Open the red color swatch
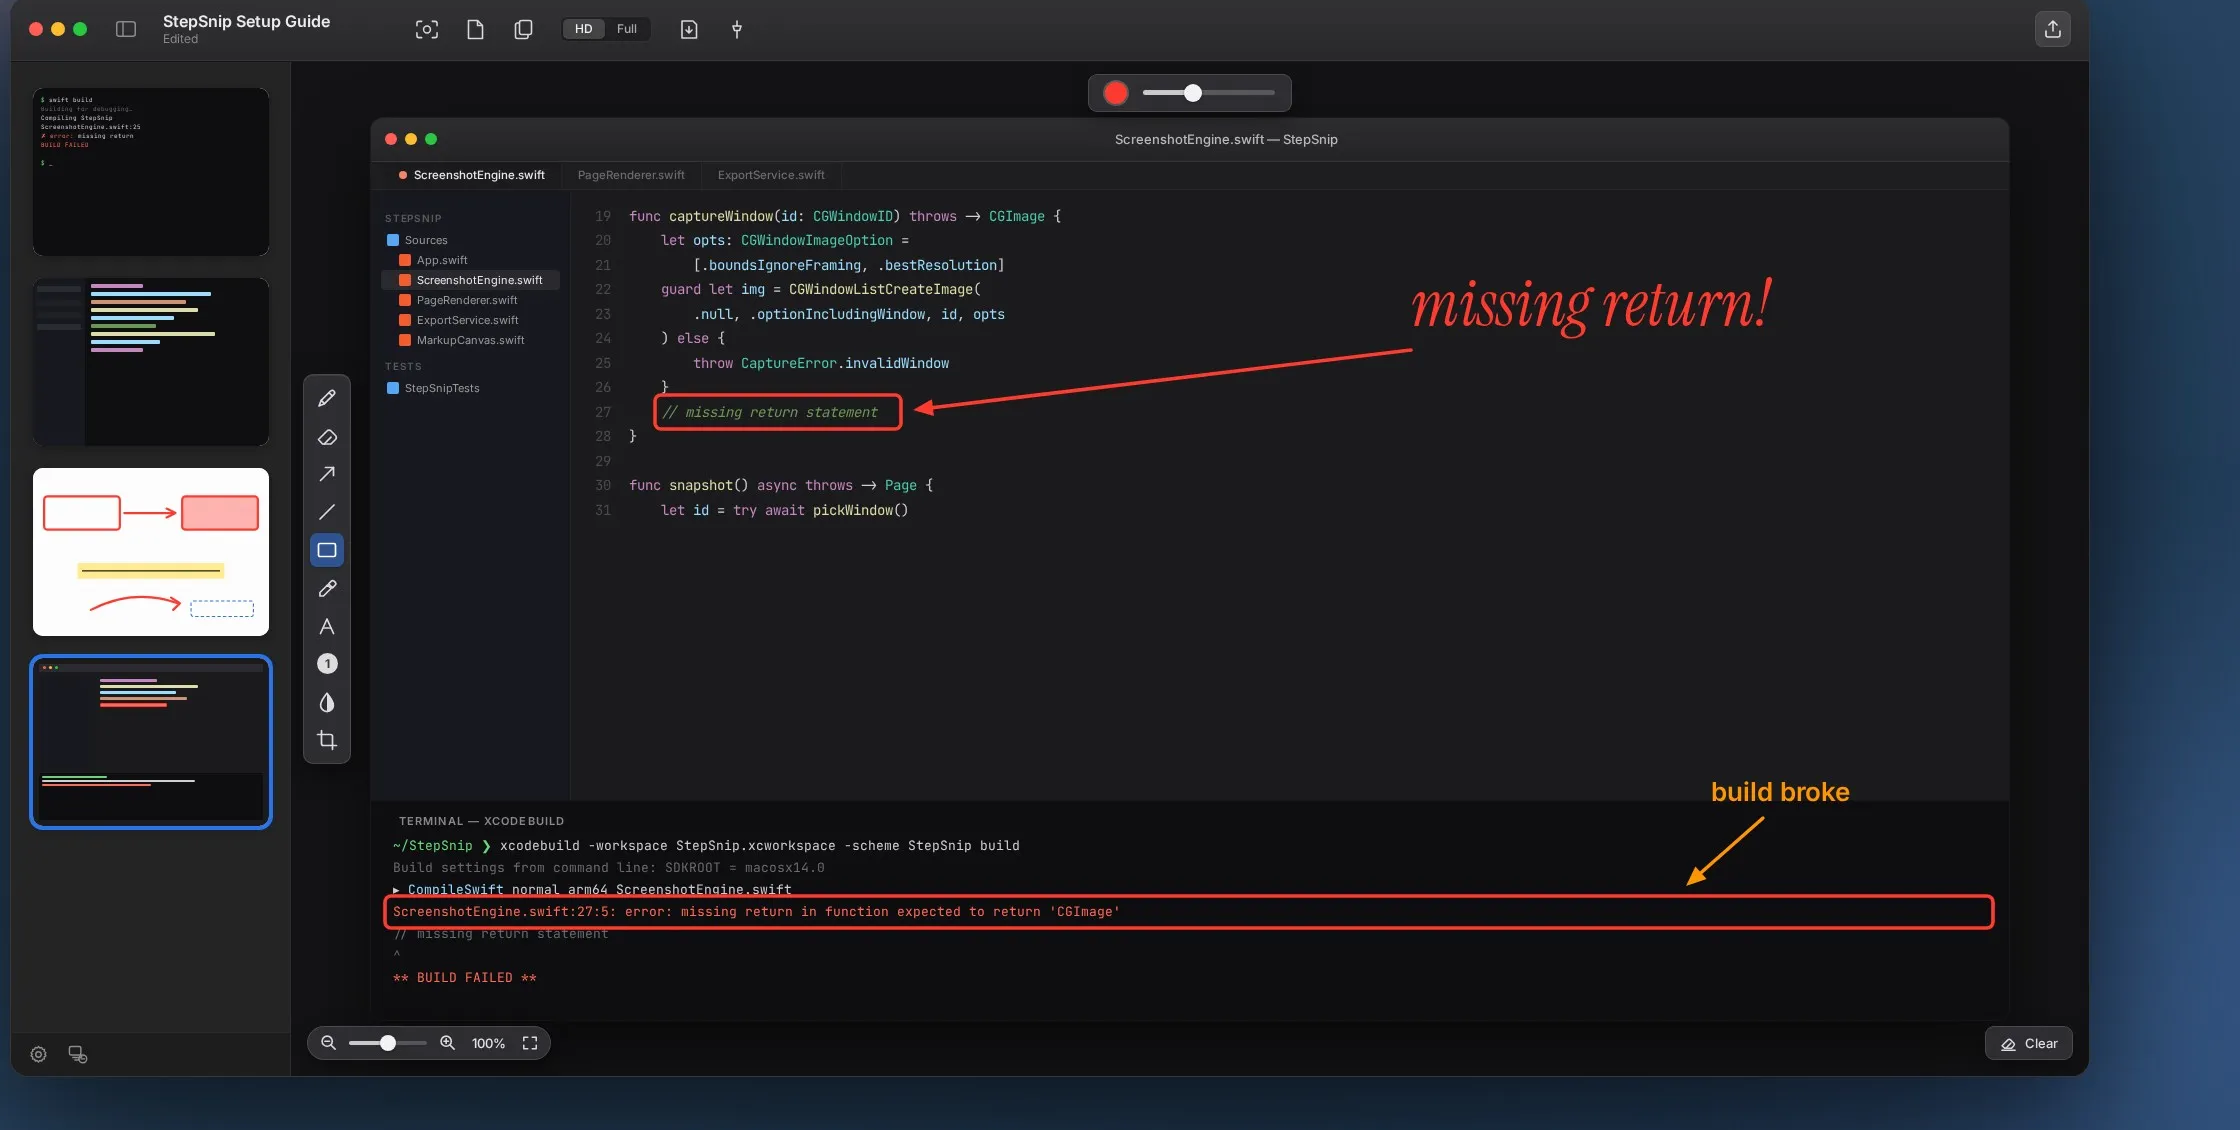 pyautogui.click(x=1116, y=93)
